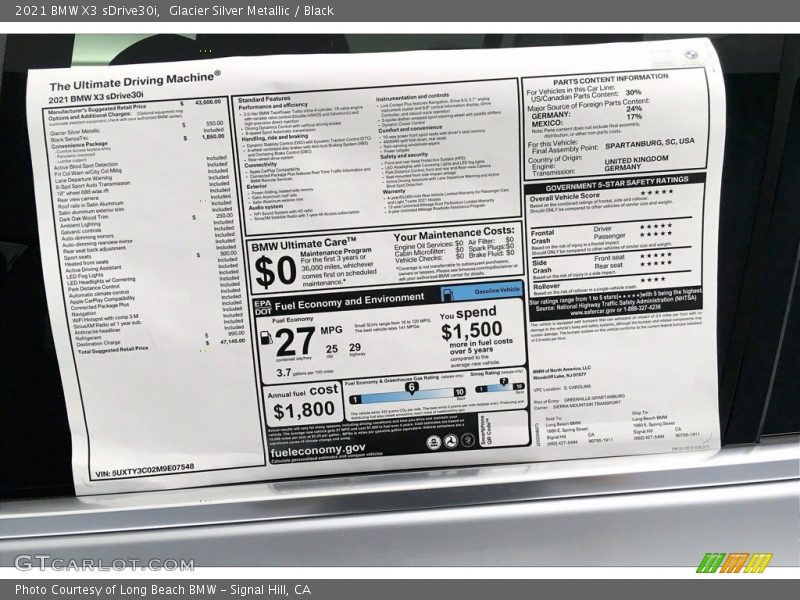
Task: Click the 'Side Crash' rating label
Action: [x=542, y=266]
